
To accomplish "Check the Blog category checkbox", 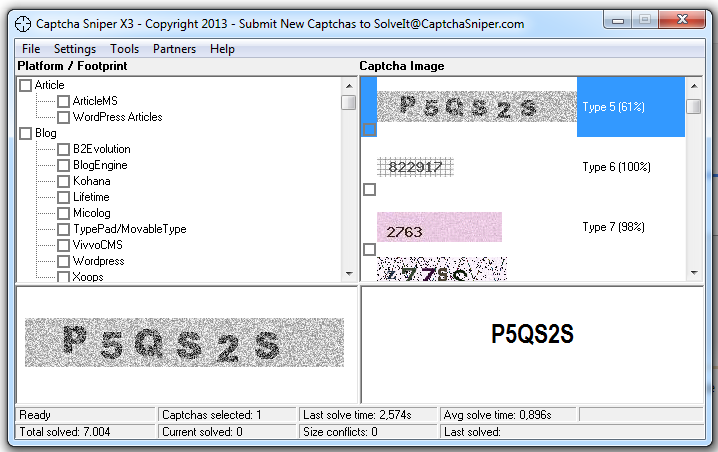I will (x=26, y=133).
